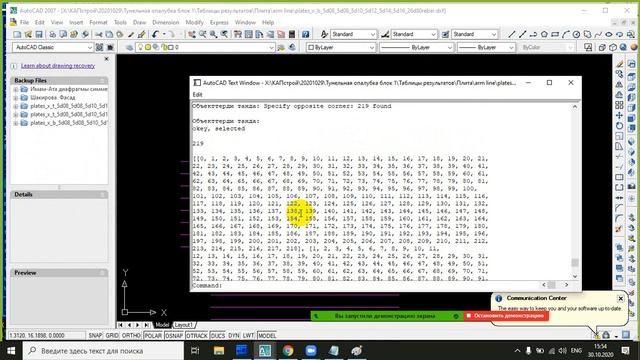Close the Drawing Recovery panel
Image resolution: width=640 pixels, height=360 pixels.
coord(107,59)
